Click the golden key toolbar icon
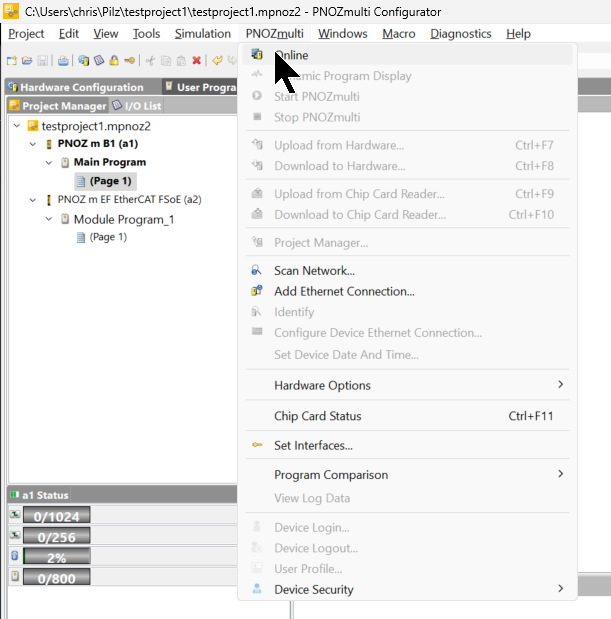 [129, 60]
